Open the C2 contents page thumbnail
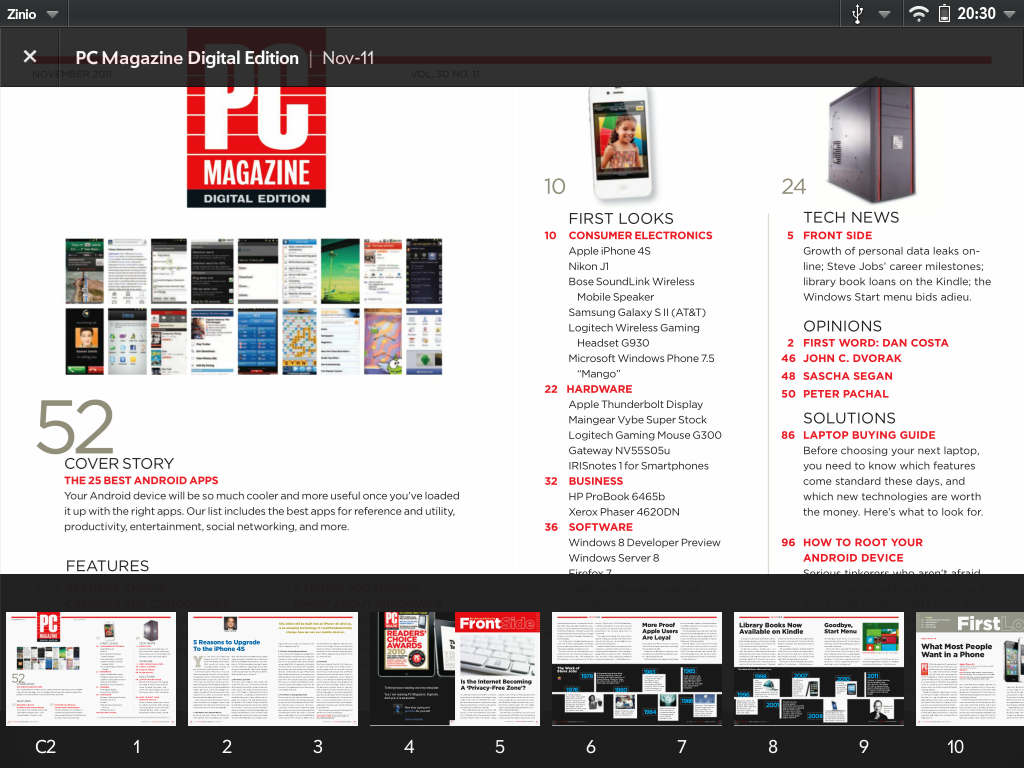 click(91, 669)
